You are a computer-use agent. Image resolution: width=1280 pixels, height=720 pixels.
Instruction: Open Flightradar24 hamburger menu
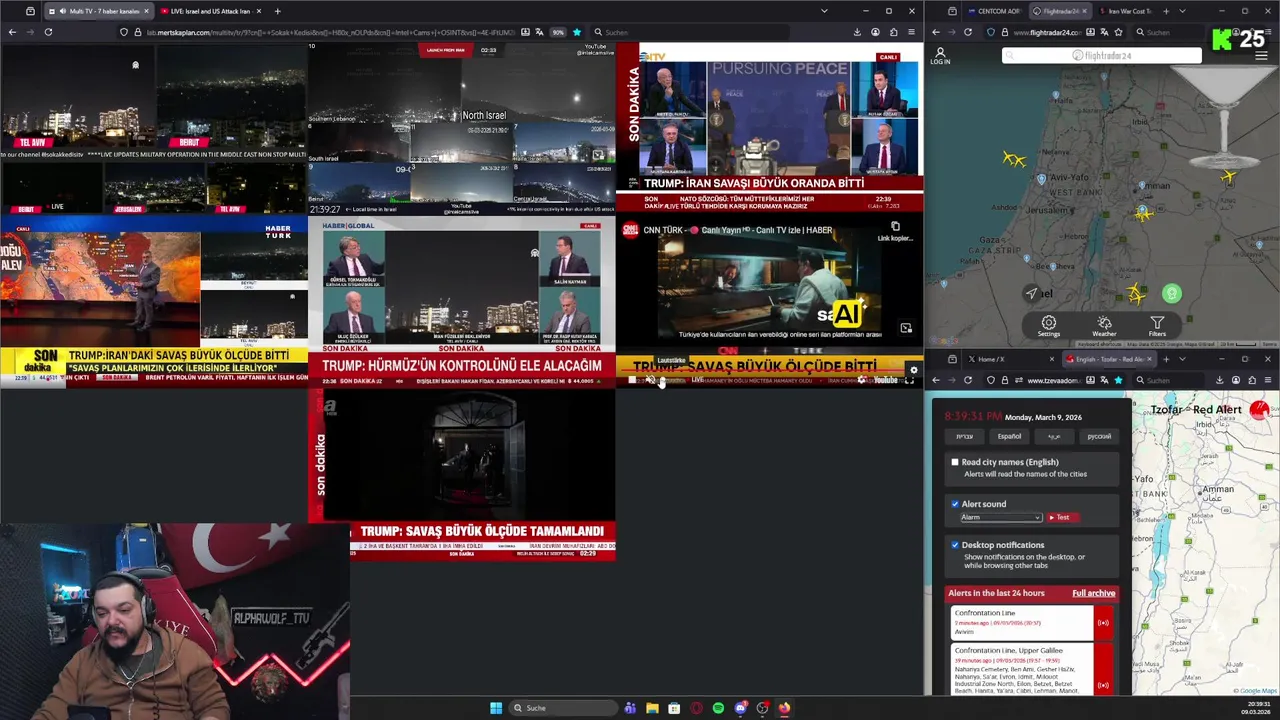pos(1261,55)
